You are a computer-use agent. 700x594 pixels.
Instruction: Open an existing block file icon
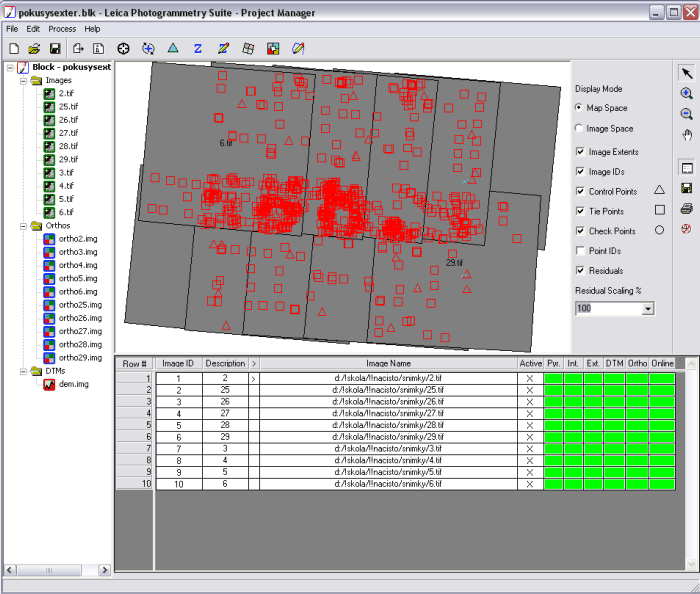34,49
